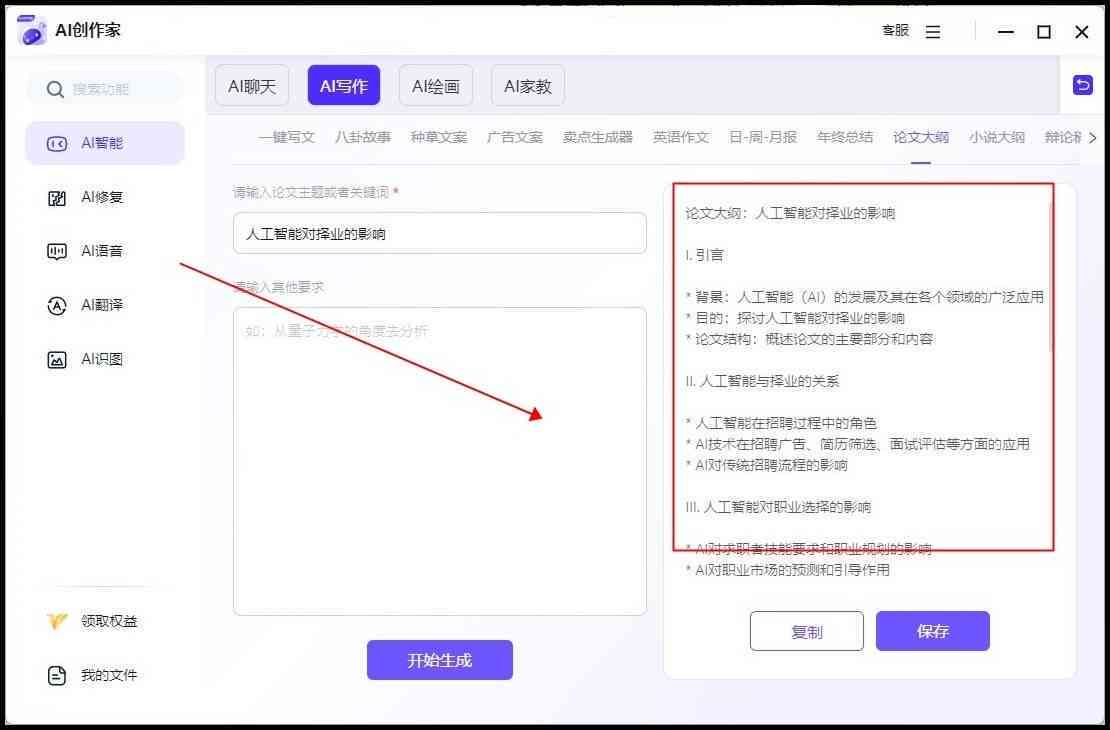
Task: Open 我的文件 in the sidebar
Action: (105, 675)
